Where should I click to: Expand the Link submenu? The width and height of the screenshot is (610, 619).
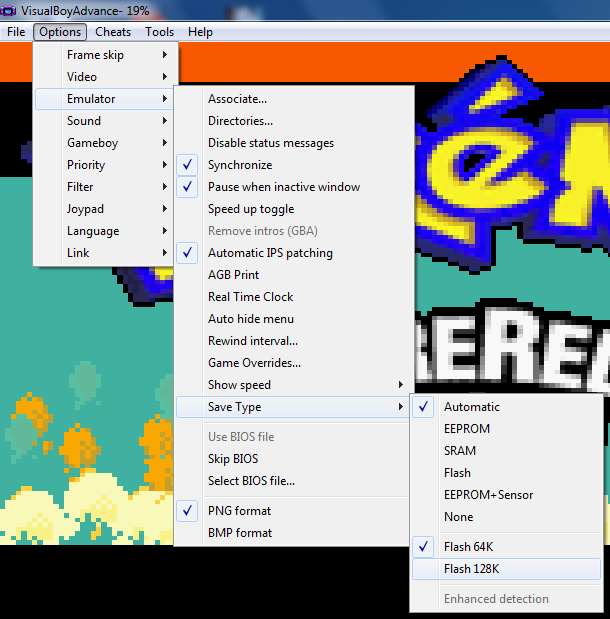(104, 253)
